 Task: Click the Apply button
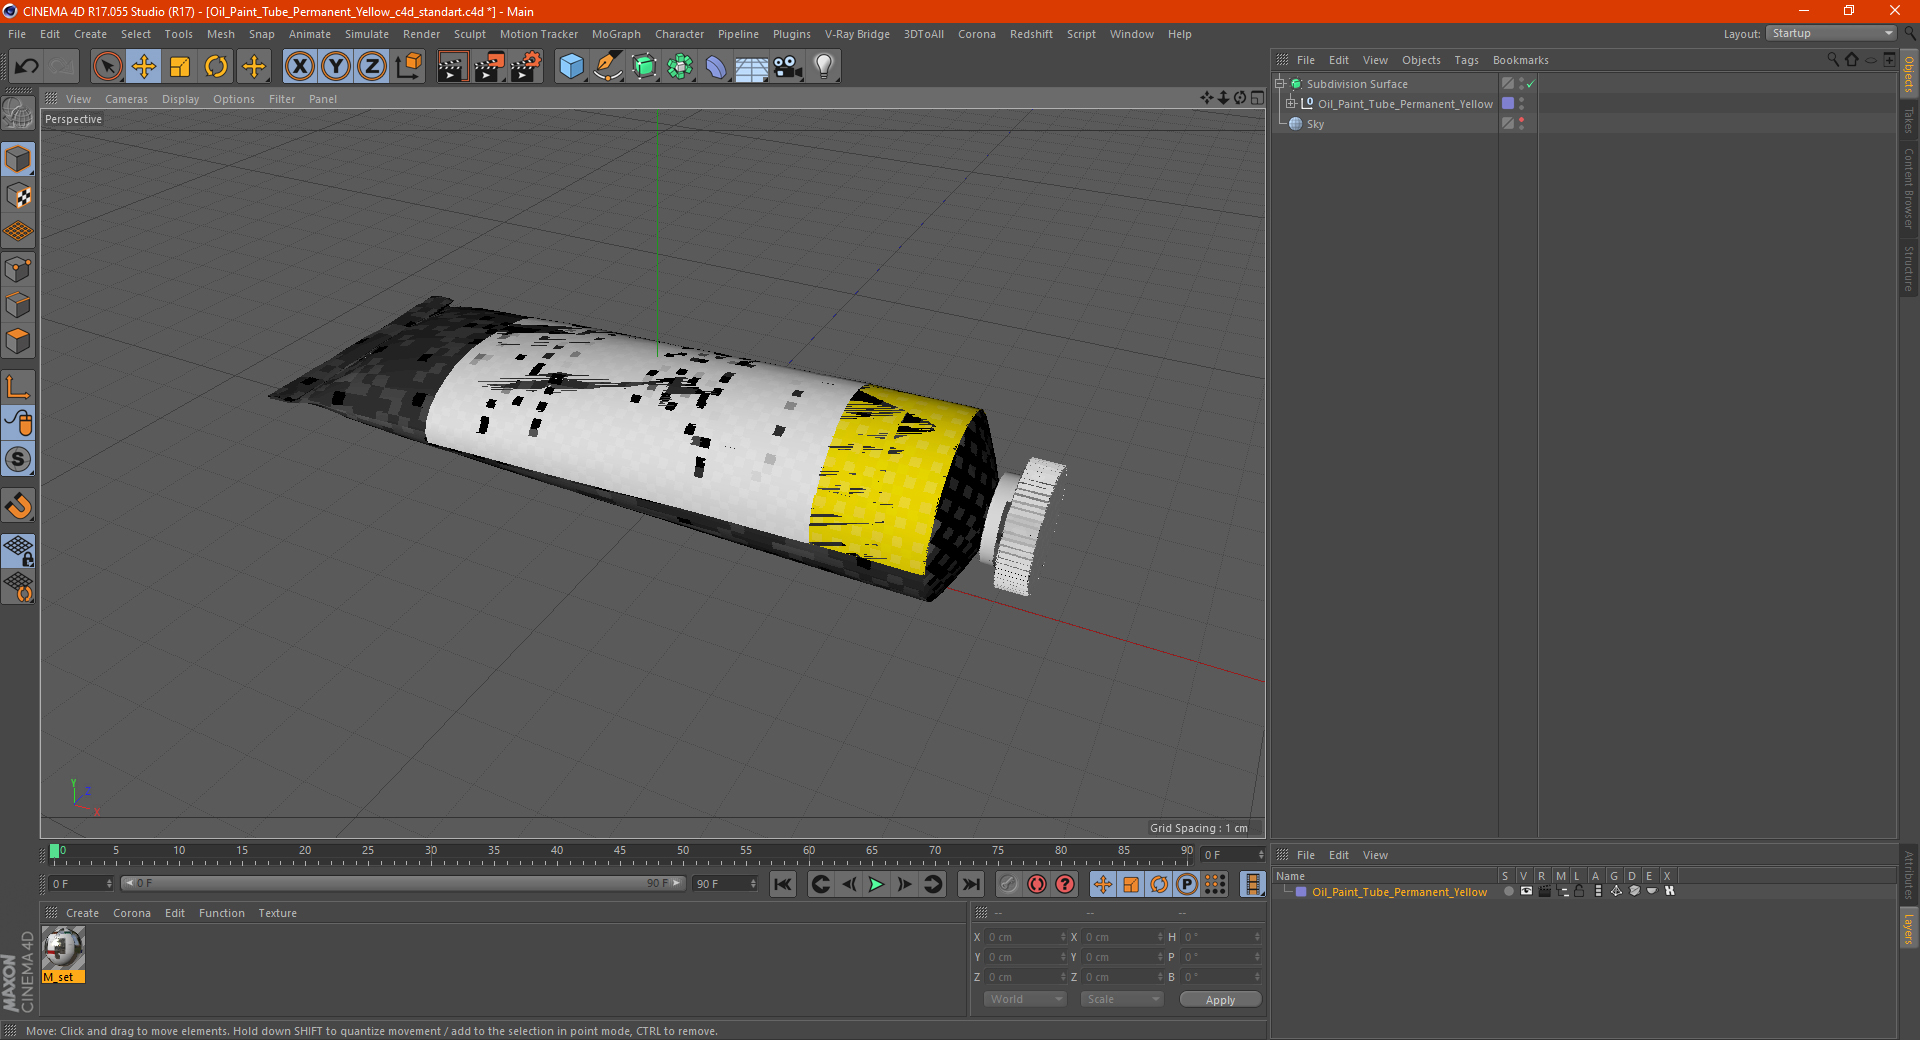(x=1220, y=1000)
